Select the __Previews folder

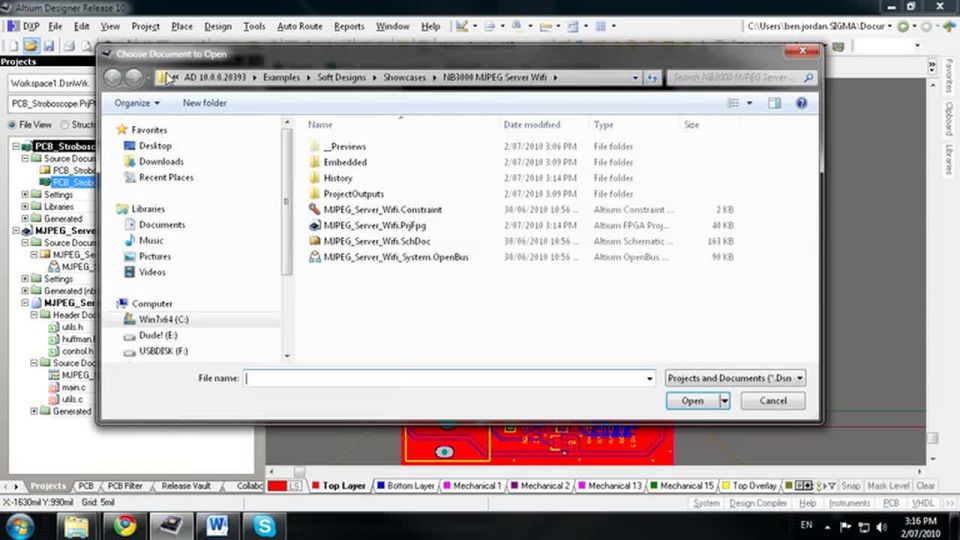tap(345, 146)
